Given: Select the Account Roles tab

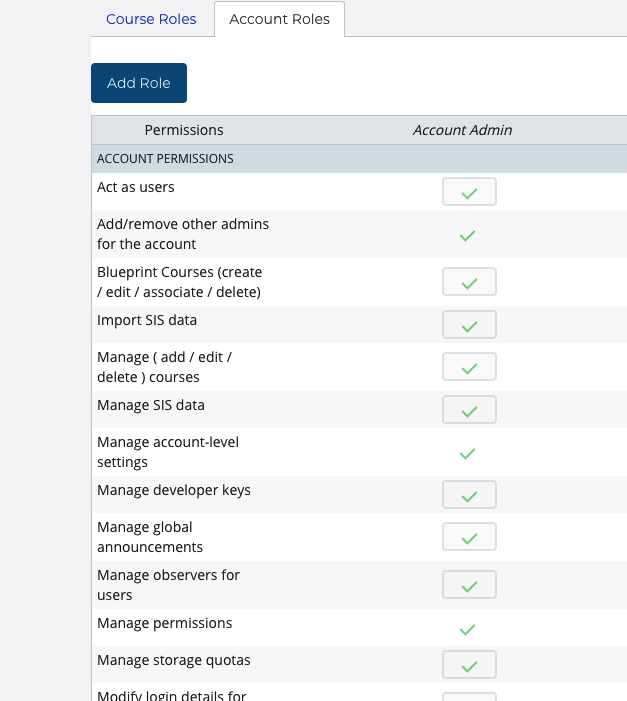Looking at the screenshot, I should [279, 19].
